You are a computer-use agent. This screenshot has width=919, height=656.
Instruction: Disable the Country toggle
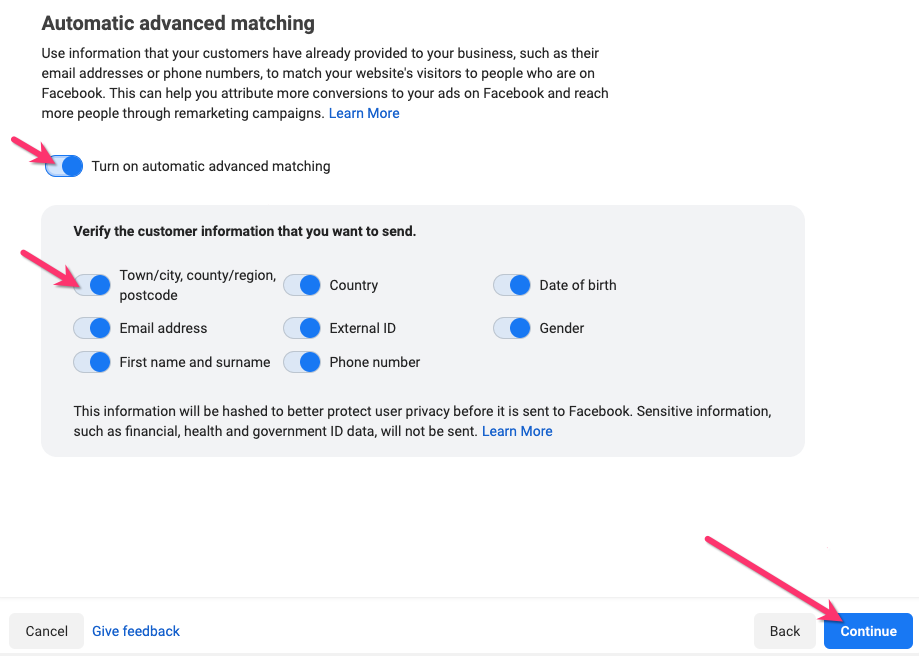pos(302,285)
